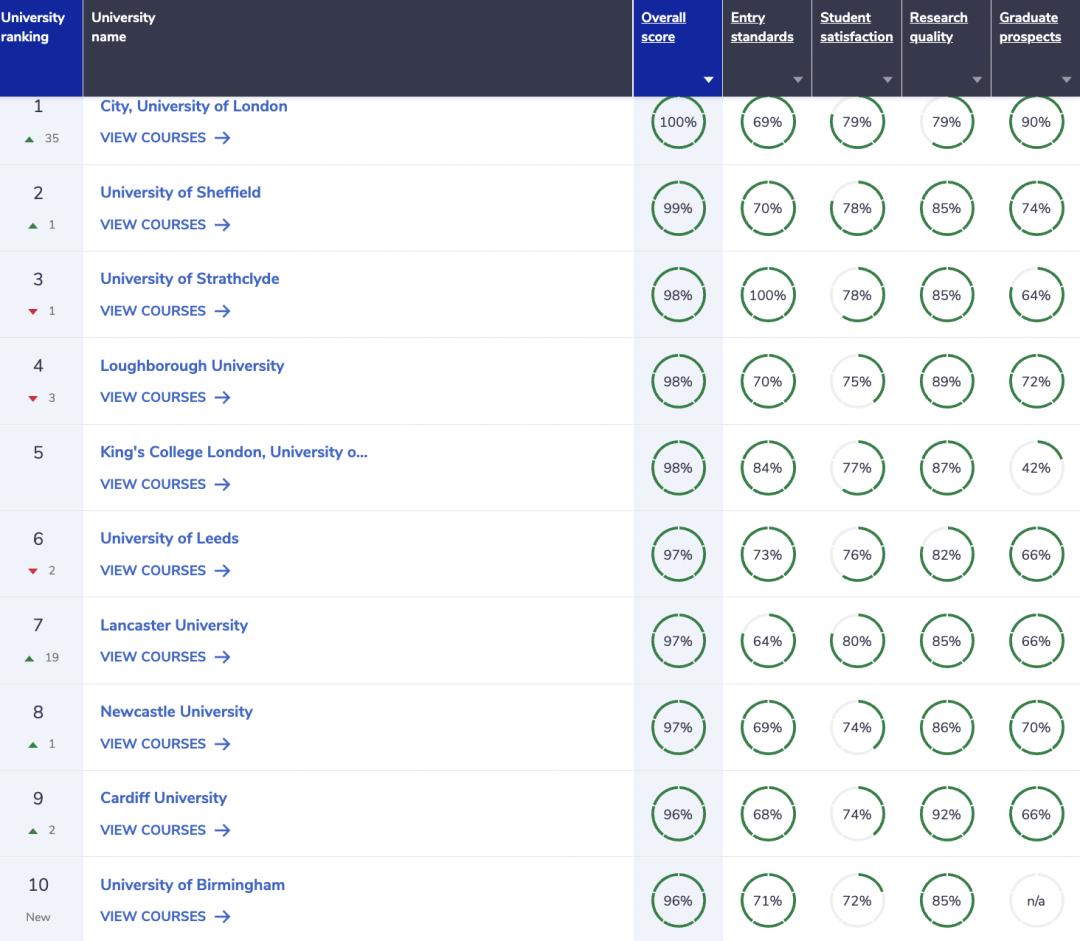Click the University ranking header cell

click(40, 47)
